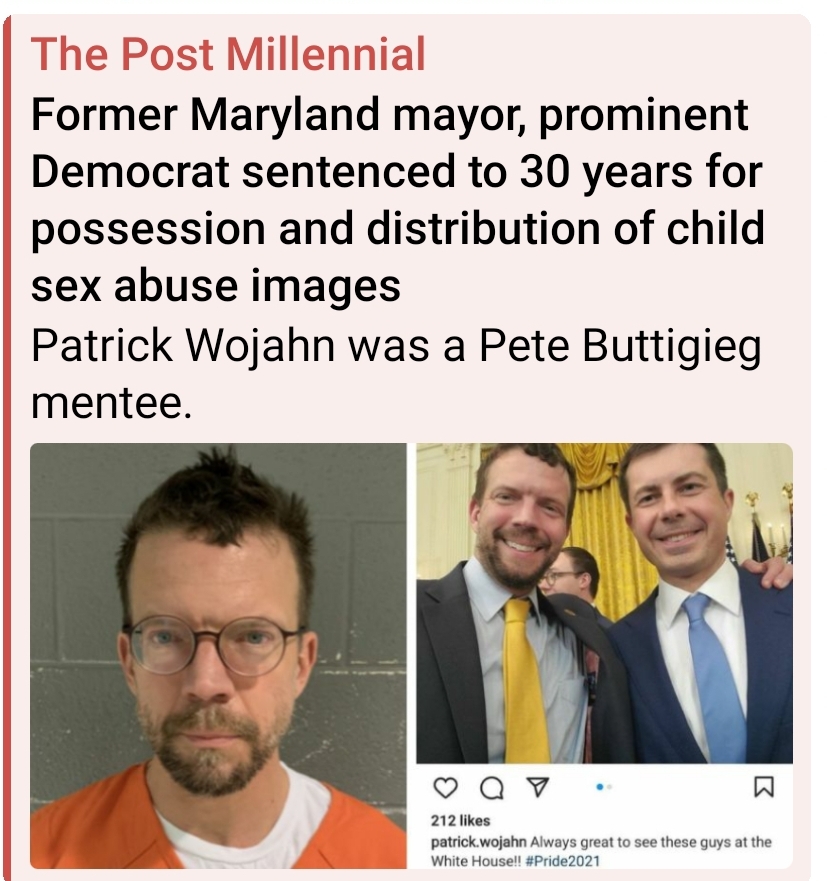Tap the heart like icon
Screen dimensions: 827x881
tap(446, 788)
